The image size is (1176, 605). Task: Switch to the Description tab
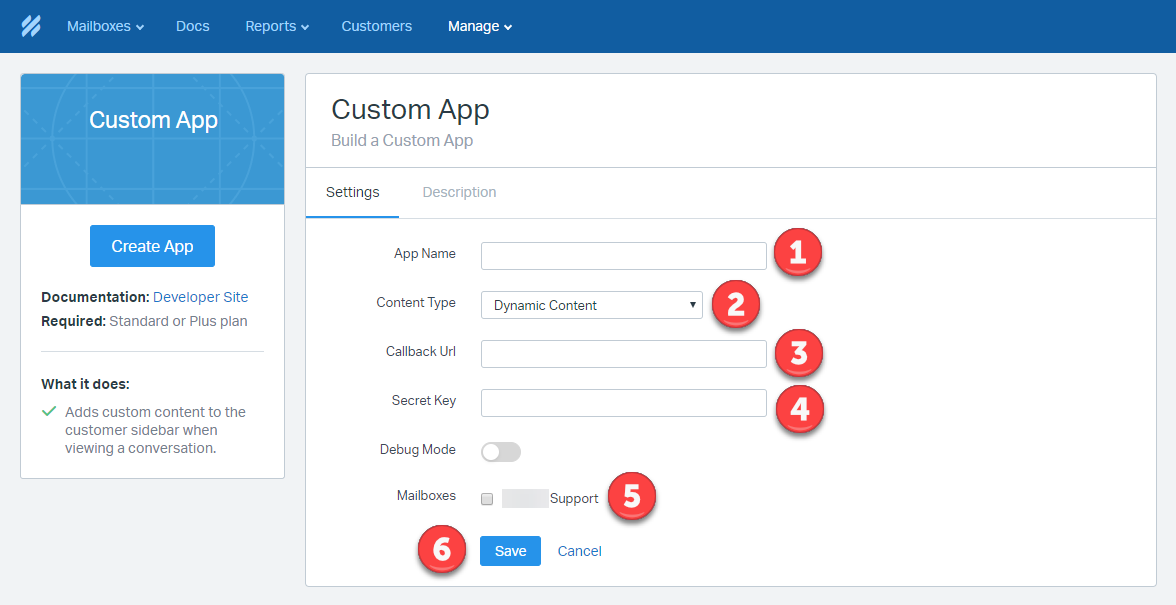coord(459,192)
